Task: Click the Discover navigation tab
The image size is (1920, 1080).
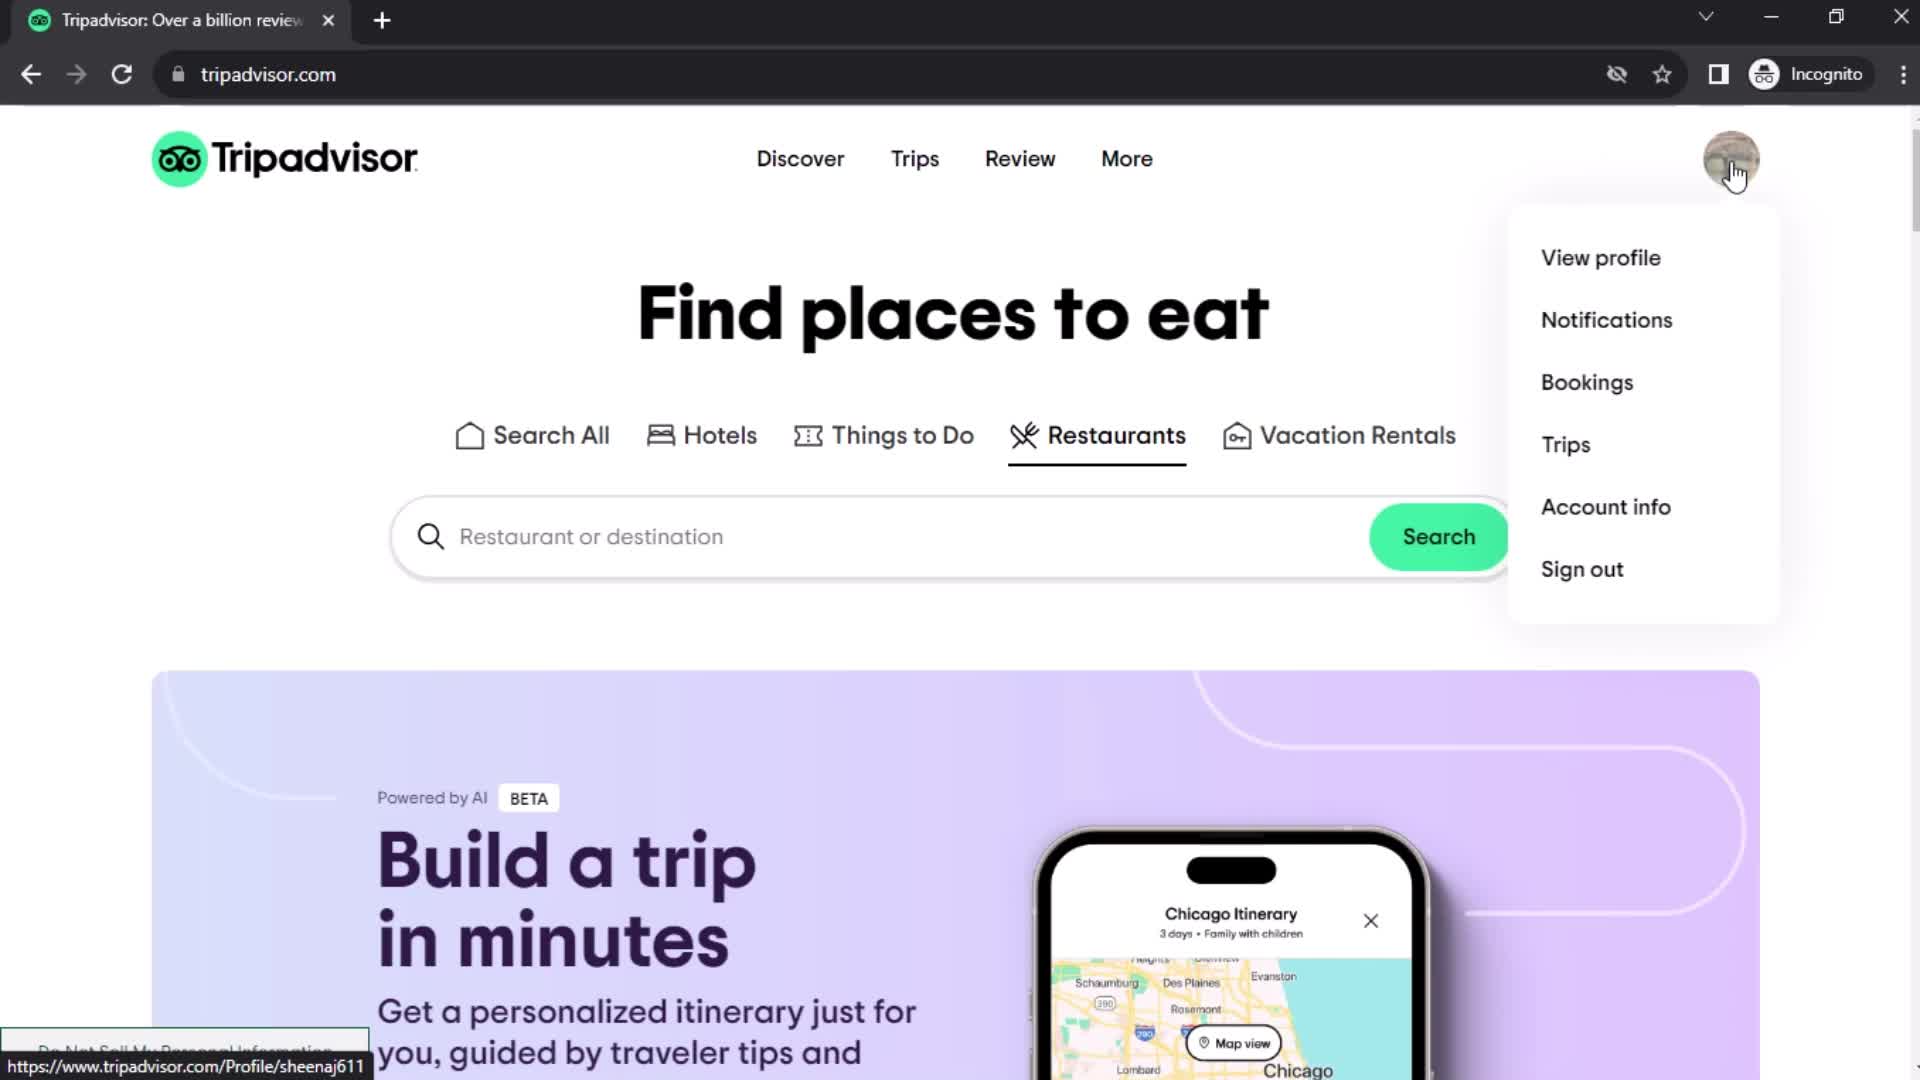Action: (x=800, y=158)
